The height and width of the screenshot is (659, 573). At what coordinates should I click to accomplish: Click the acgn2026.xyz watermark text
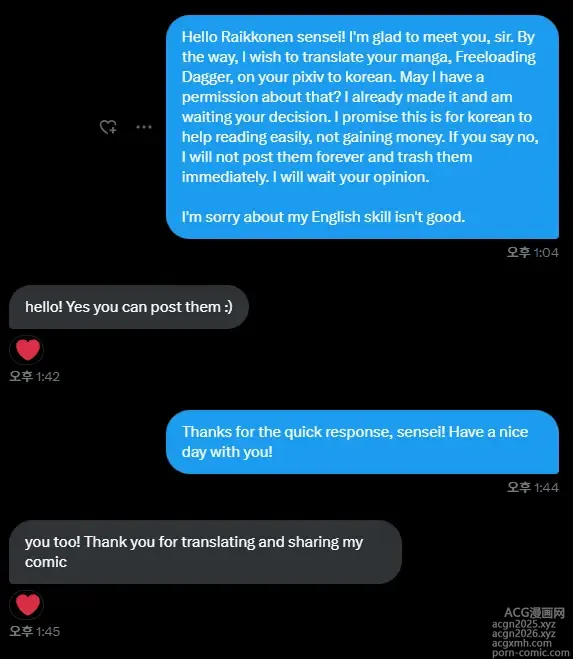click(x=524, y=633)
